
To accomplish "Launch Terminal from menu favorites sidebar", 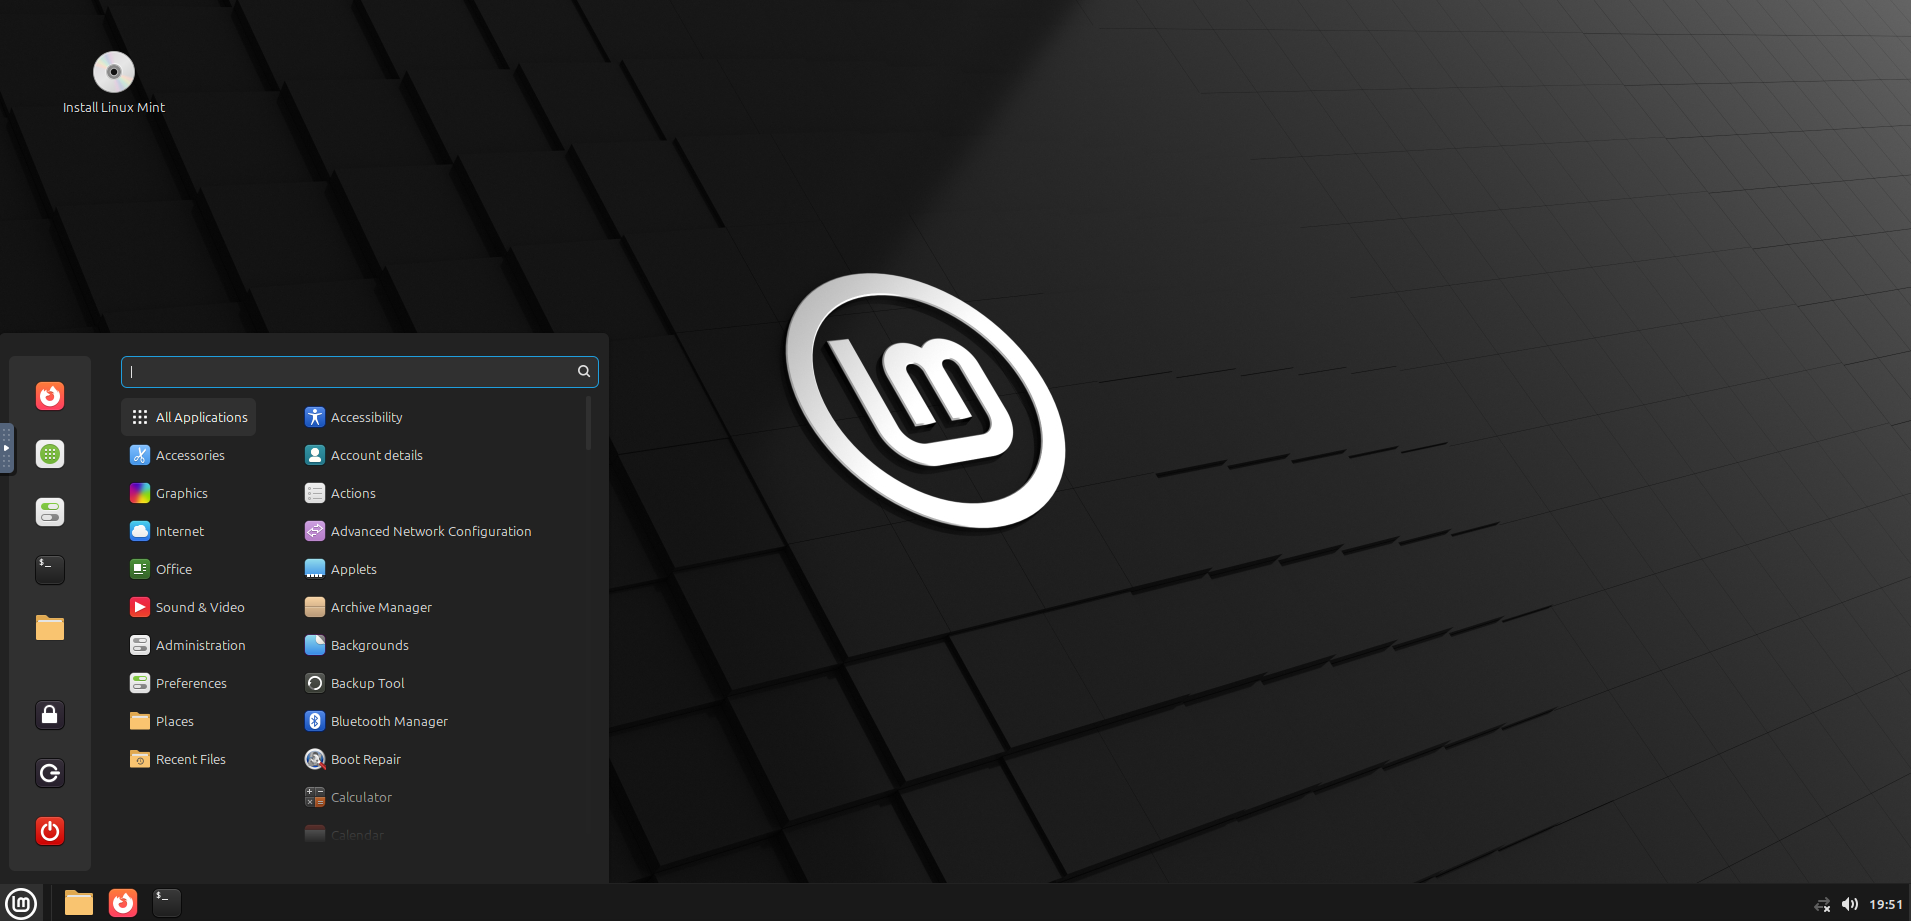I will [50, 570].
